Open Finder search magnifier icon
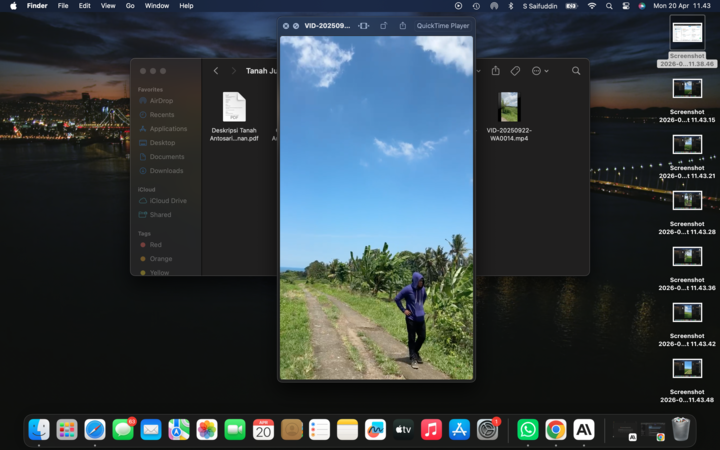Image resolution: width=720 pixels, height=450 pixels. coord(576,71)
